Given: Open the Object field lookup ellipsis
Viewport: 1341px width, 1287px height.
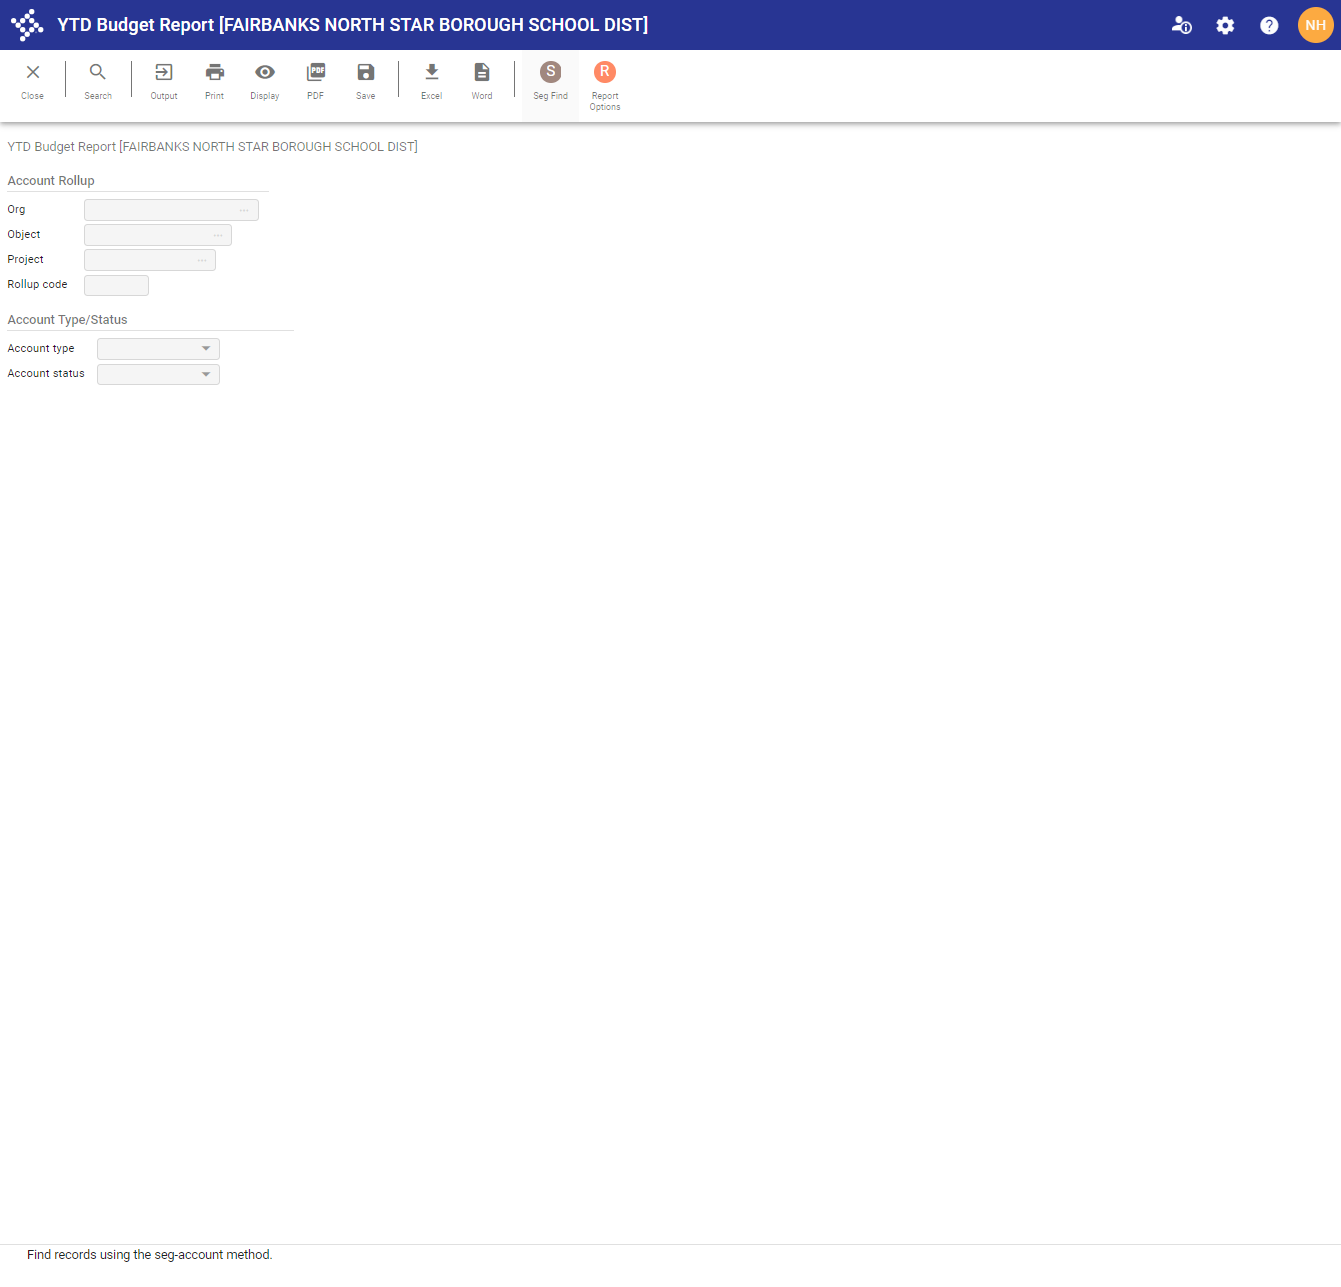Looking at the screenshot, I should click(218, 235).
